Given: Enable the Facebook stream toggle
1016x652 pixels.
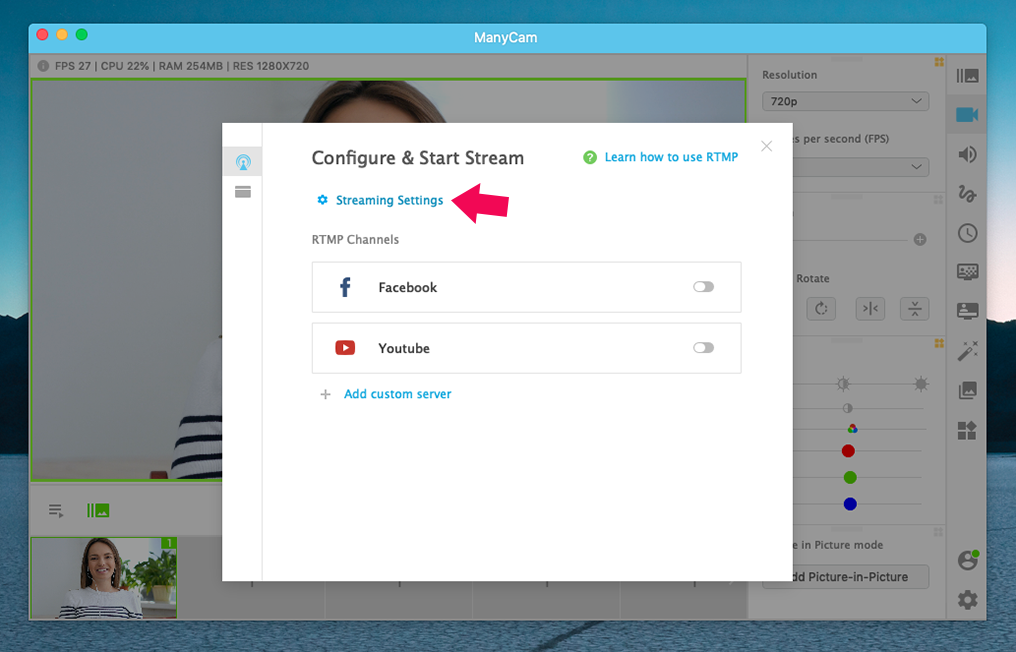Looking at the screenshot, I should (703, 287).
